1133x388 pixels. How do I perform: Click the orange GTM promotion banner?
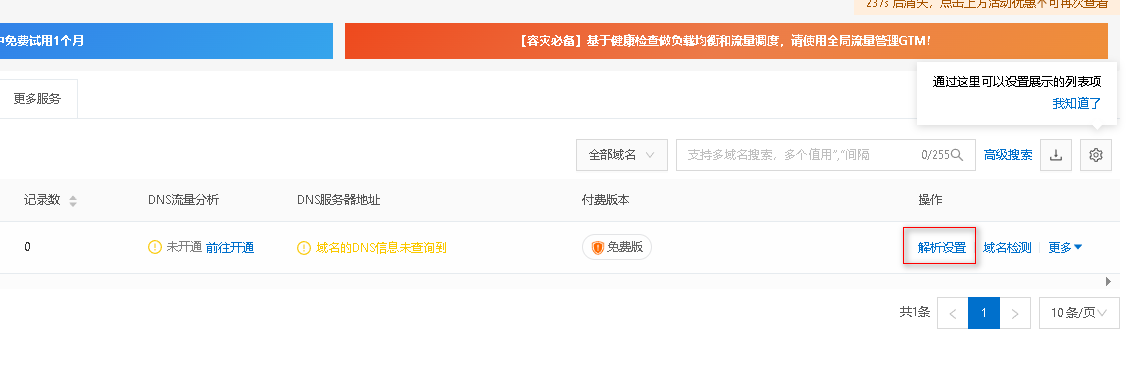coord(726,41)
